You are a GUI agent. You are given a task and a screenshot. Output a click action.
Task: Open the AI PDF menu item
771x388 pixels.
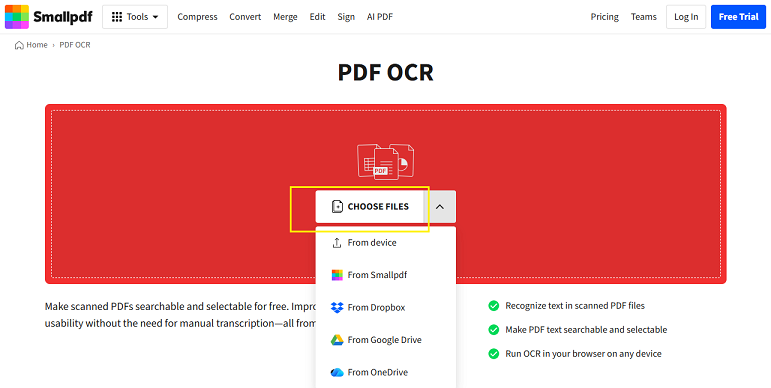click(380, 17)
